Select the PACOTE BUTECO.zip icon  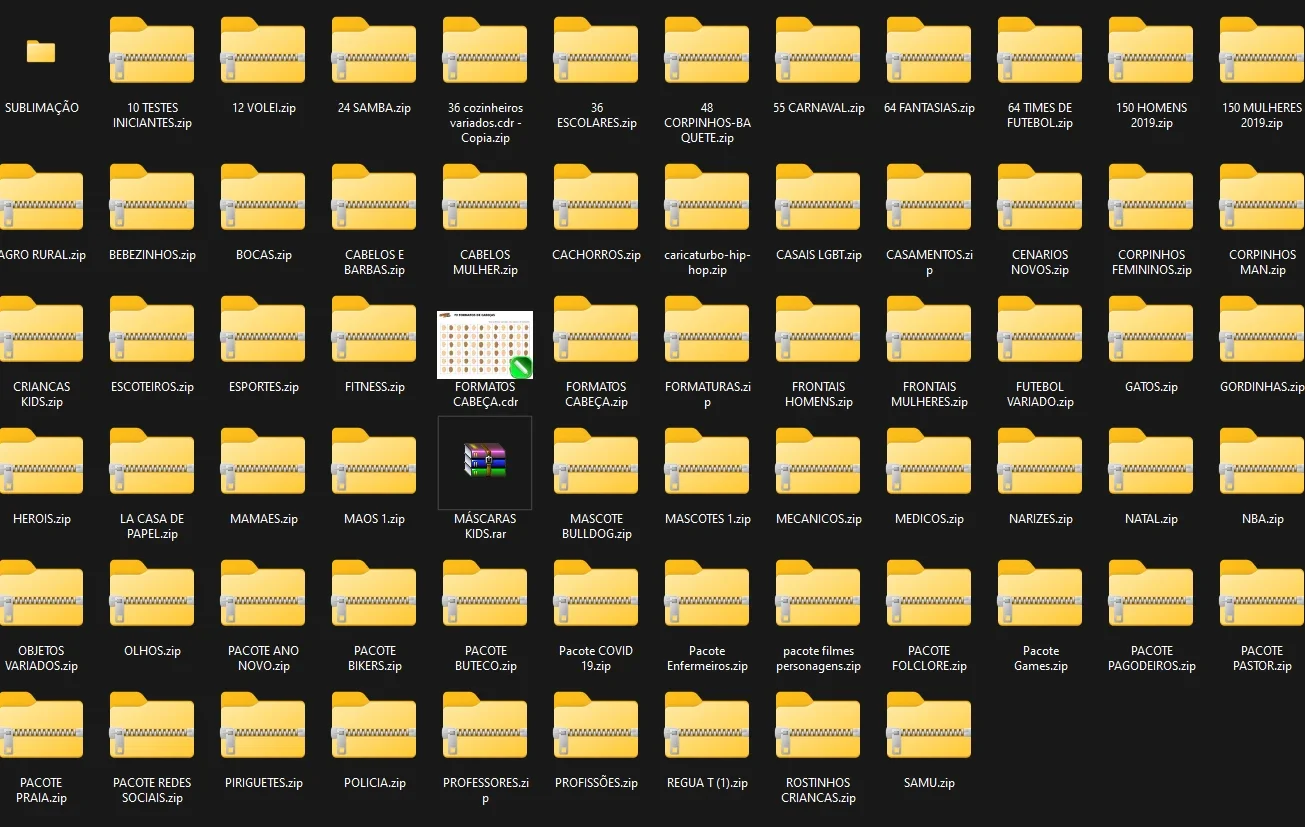point(485,593)
